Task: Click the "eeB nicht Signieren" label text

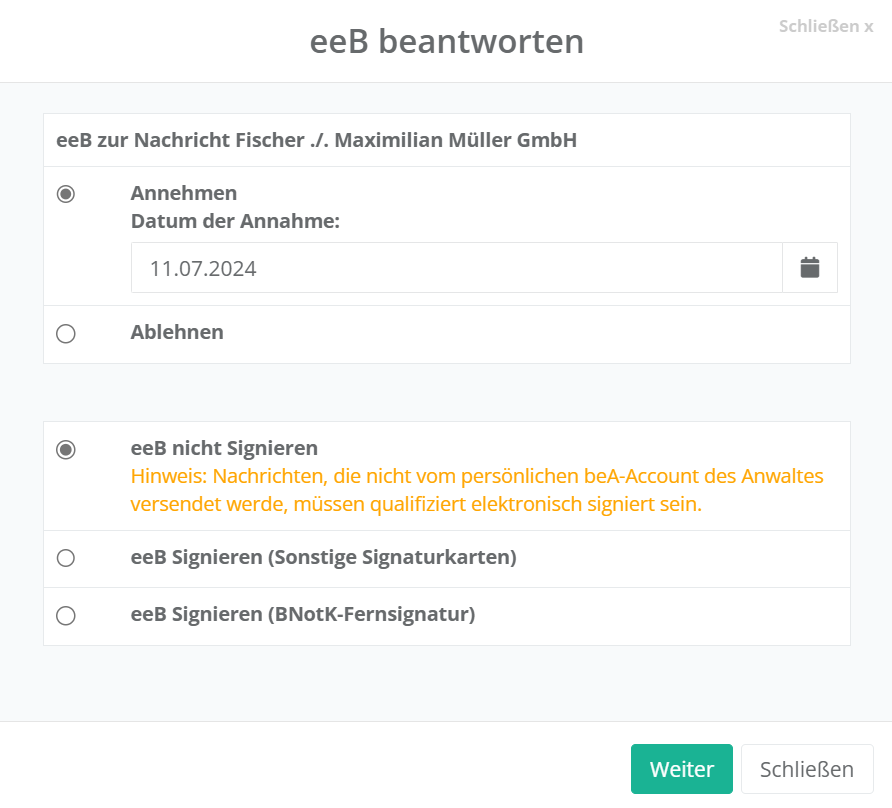Action: 224,448
